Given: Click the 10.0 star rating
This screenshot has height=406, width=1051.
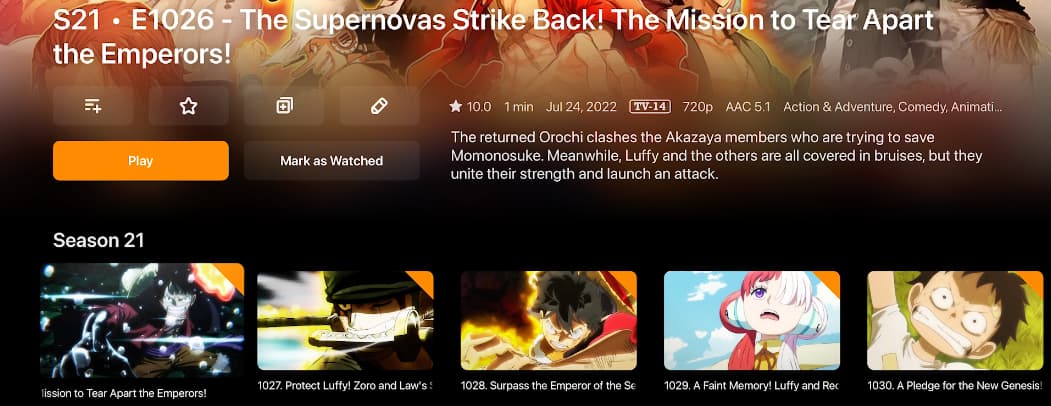Looking at the screenshot, I should 471,107.
